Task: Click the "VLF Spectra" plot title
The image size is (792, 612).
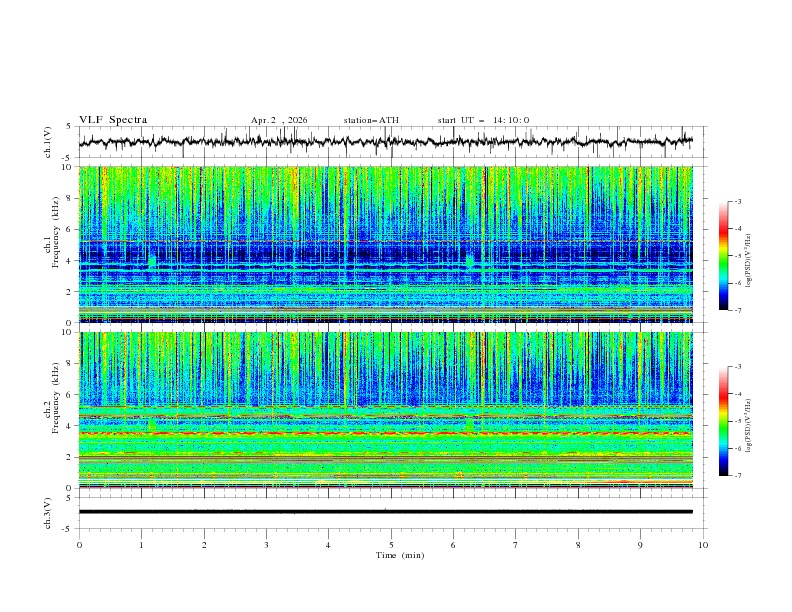Action: pos(113,120)
